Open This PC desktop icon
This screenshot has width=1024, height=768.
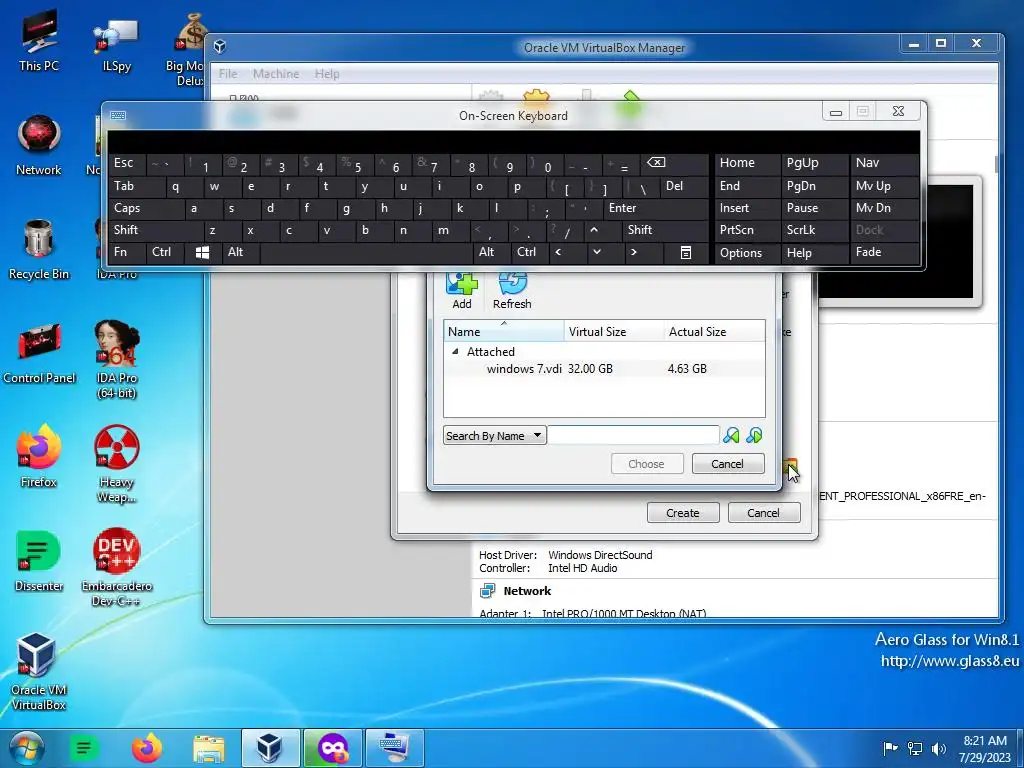(39, 41)
